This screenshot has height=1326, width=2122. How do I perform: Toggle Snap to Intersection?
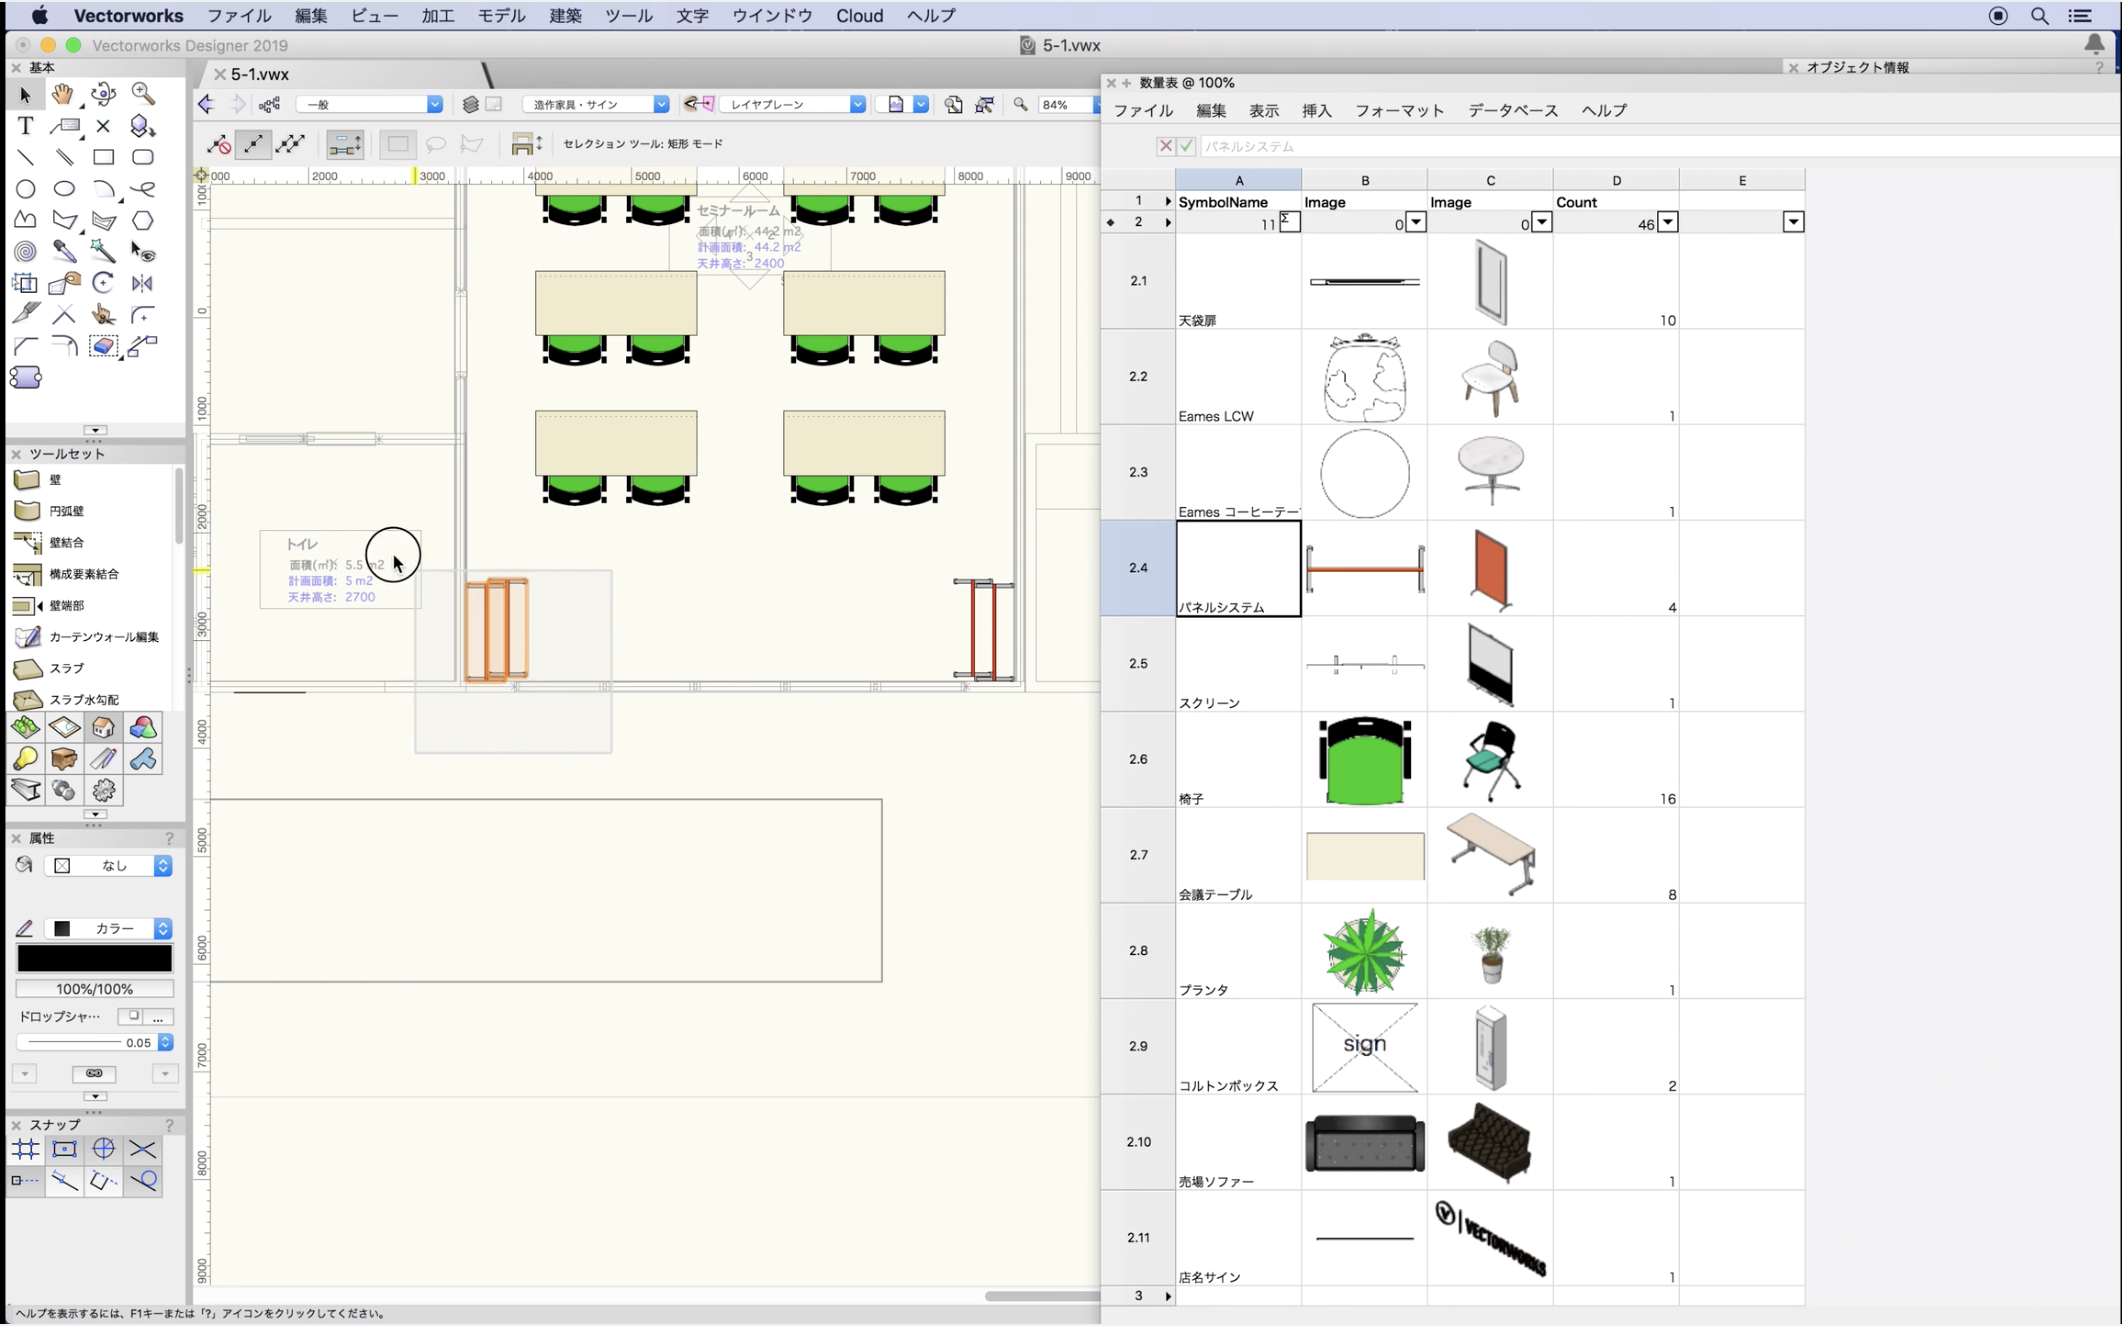point(143,1150)
